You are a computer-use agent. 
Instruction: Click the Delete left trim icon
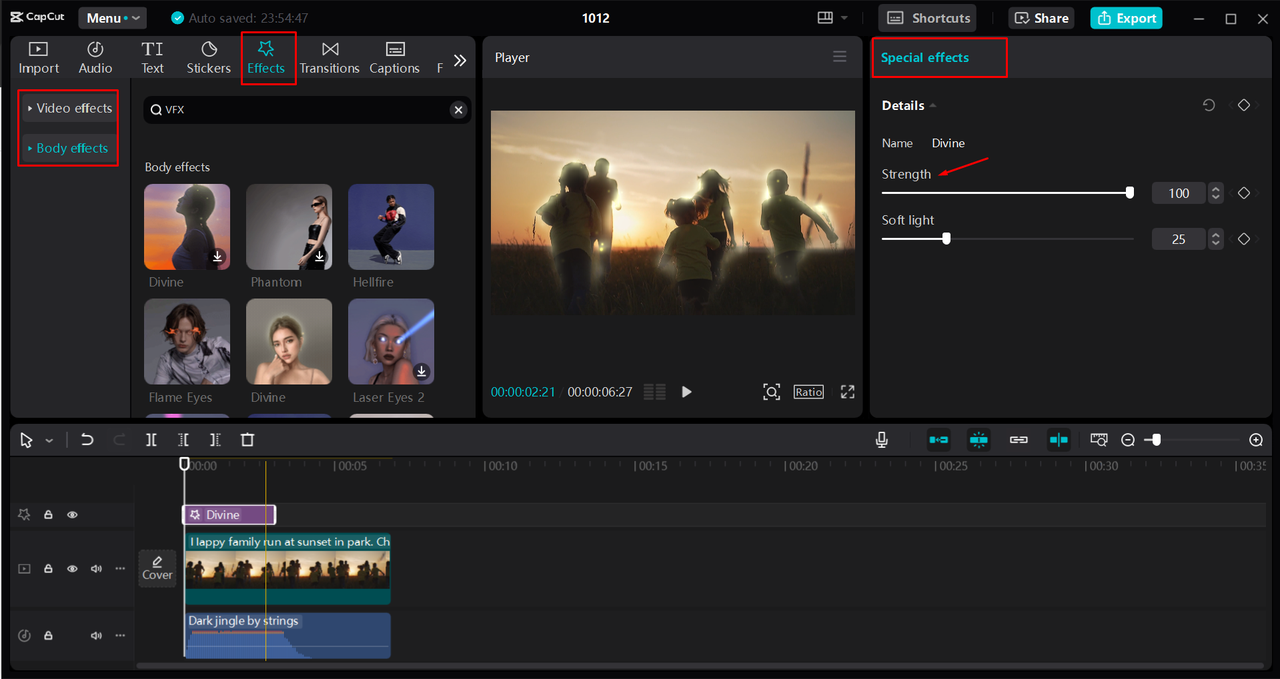[x=183, y=440]
